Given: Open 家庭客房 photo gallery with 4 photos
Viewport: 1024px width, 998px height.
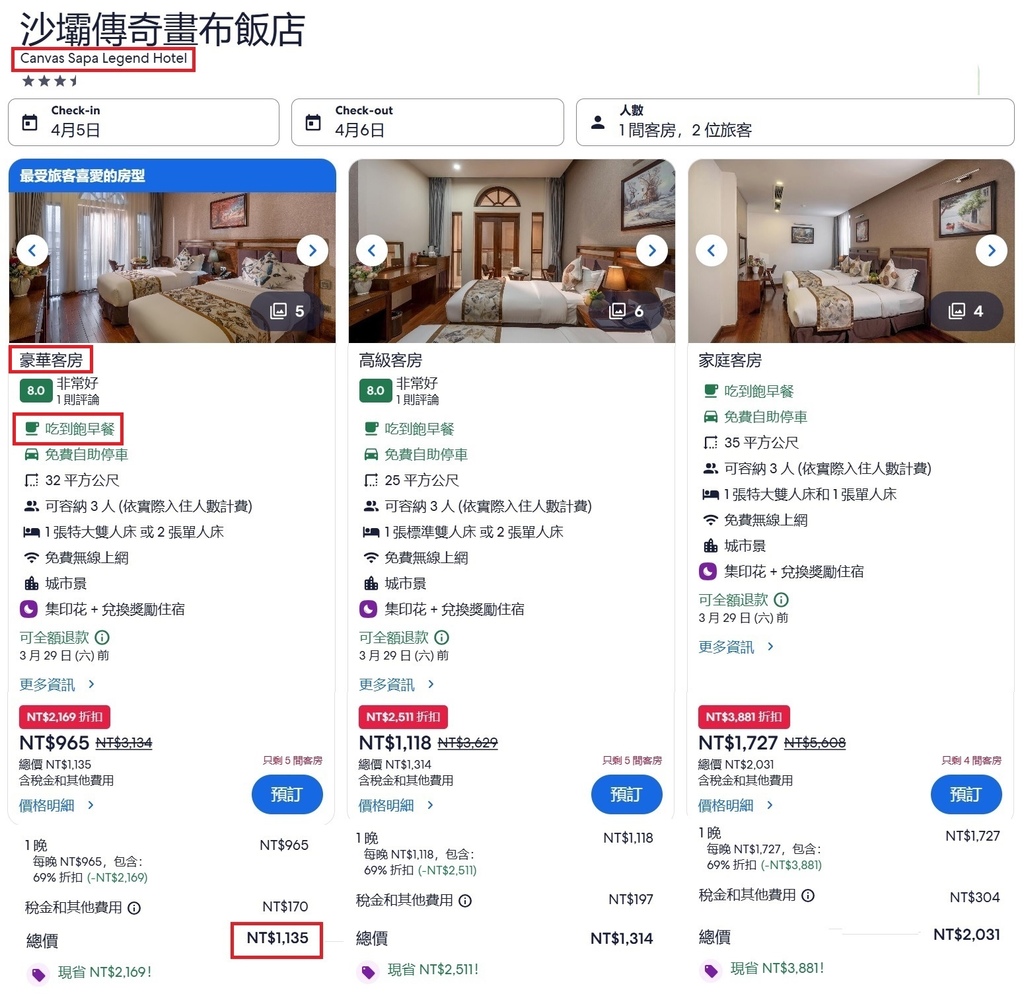Looking at the screenshot, I should [967, 311].
